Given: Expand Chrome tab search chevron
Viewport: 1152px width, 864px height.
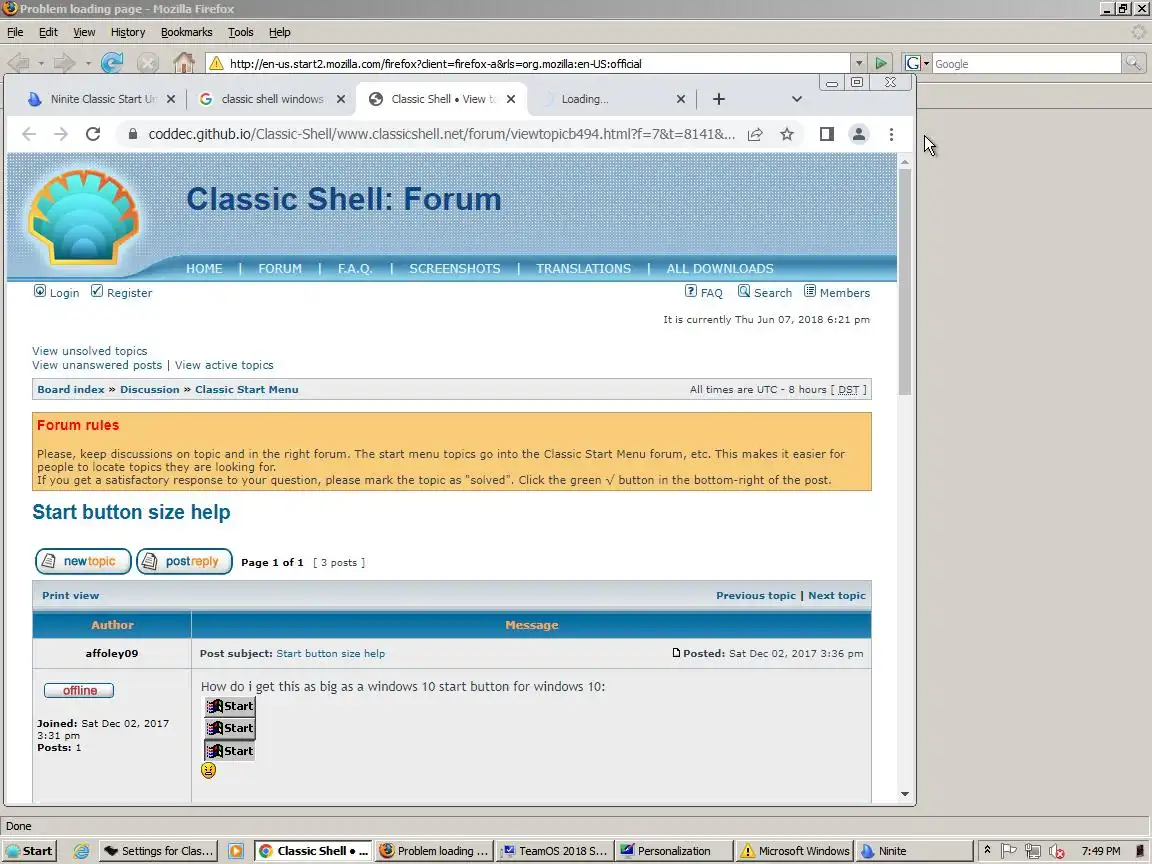Looking at the screenshot, I should click(x=796, y=99).
